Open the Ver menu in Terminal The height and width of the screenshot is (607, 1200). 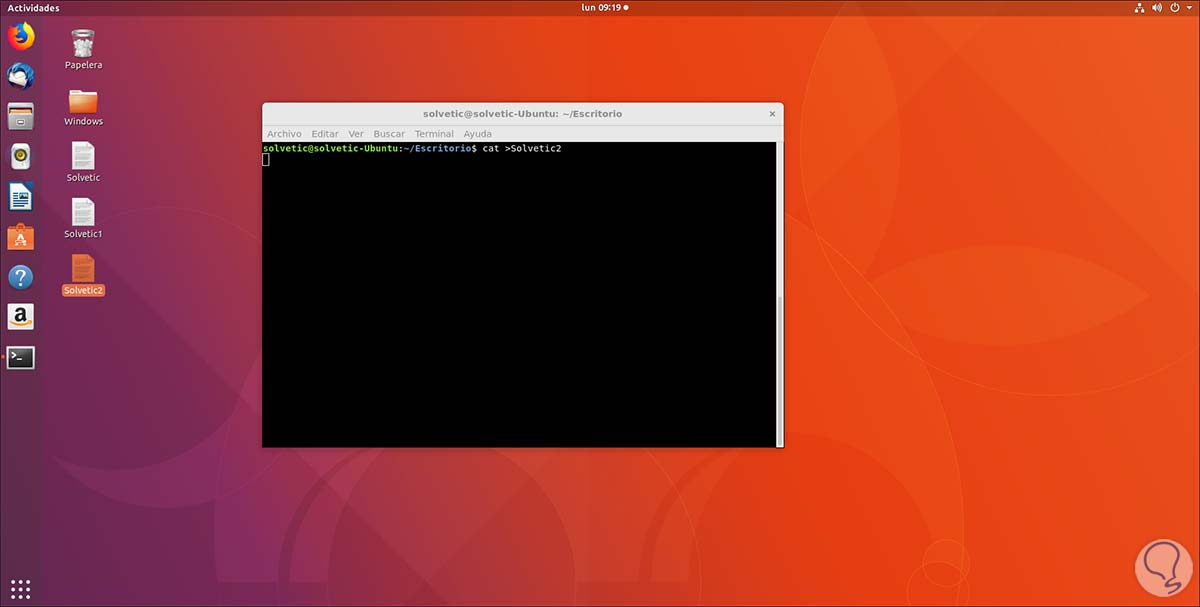click(356, 133)
